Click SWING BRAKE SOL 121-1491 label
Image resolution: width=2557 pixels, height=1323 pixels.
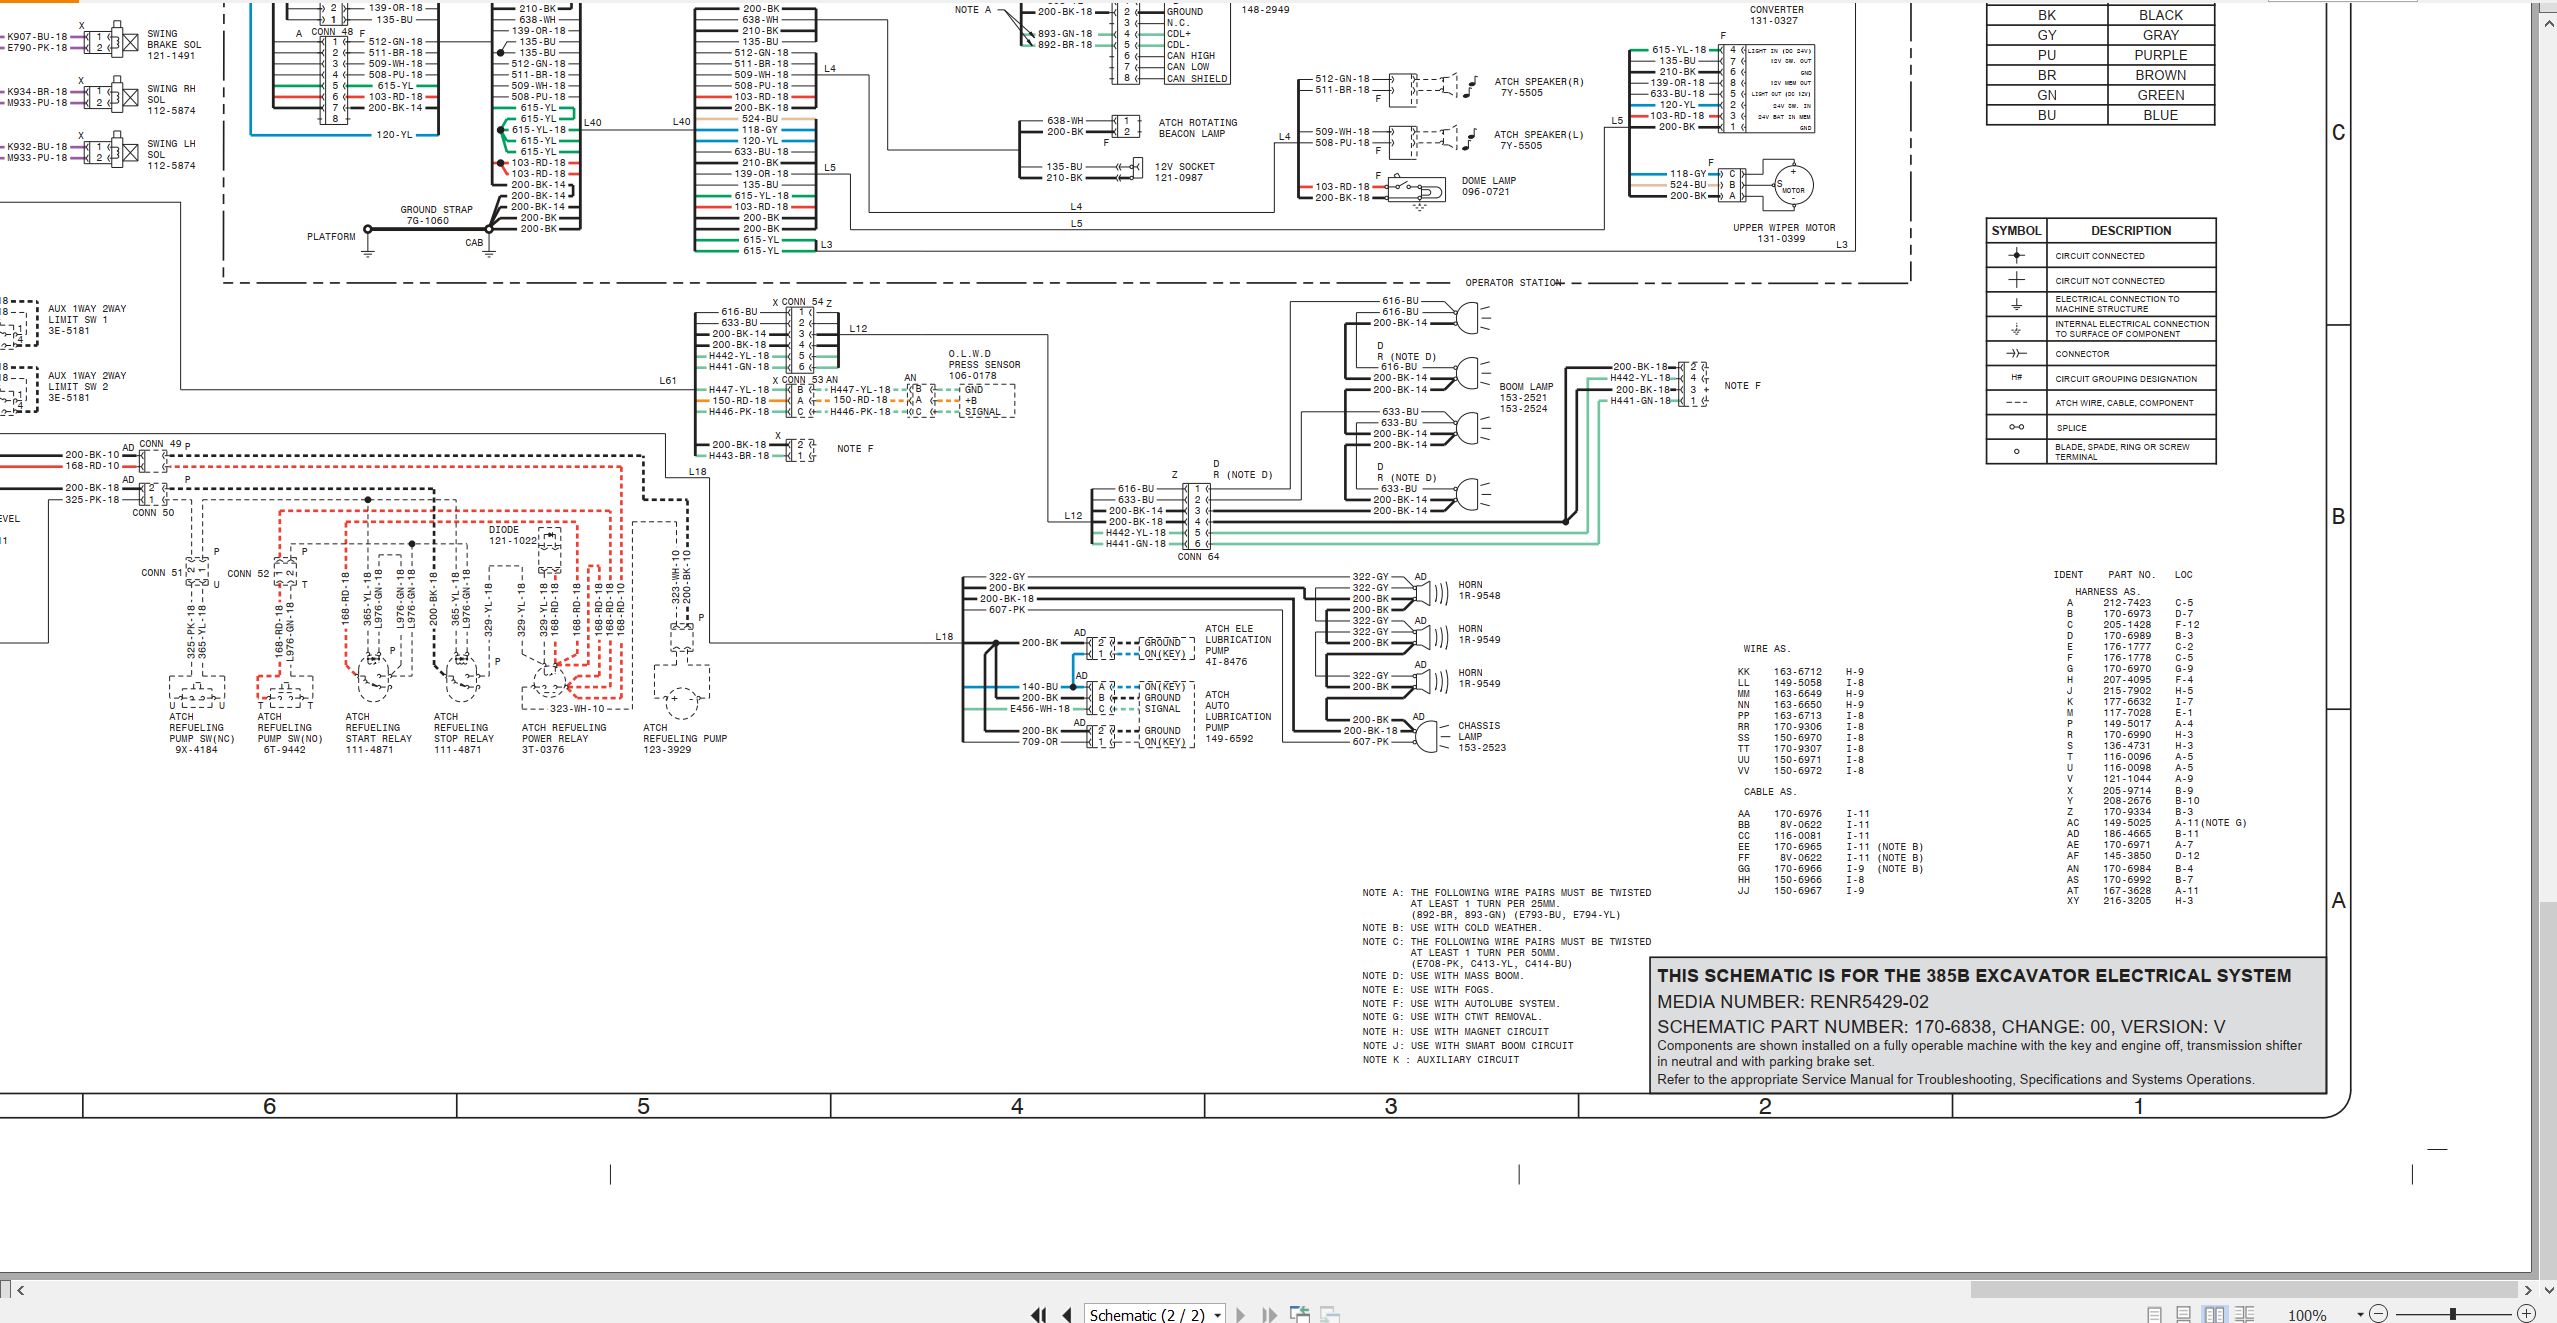pyautogui.click(x=174, y=45)
